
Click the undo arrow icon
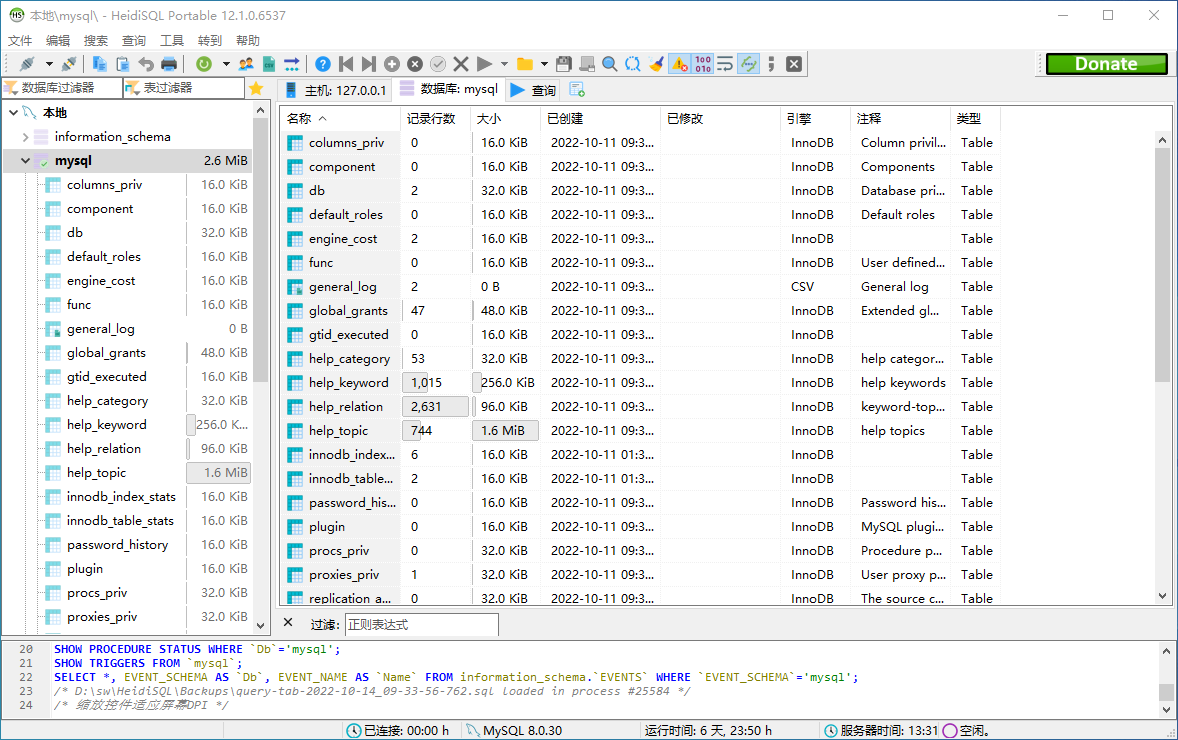pos(146,64)
